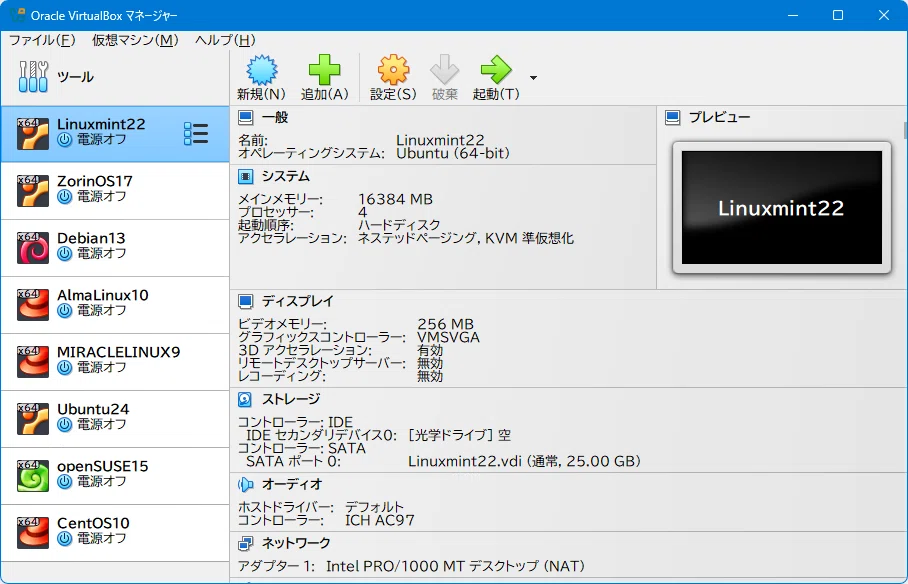Screen dimensions: 908x584
Task: Click the 破棄 discard arrow icon
Action: pos(444,70)
